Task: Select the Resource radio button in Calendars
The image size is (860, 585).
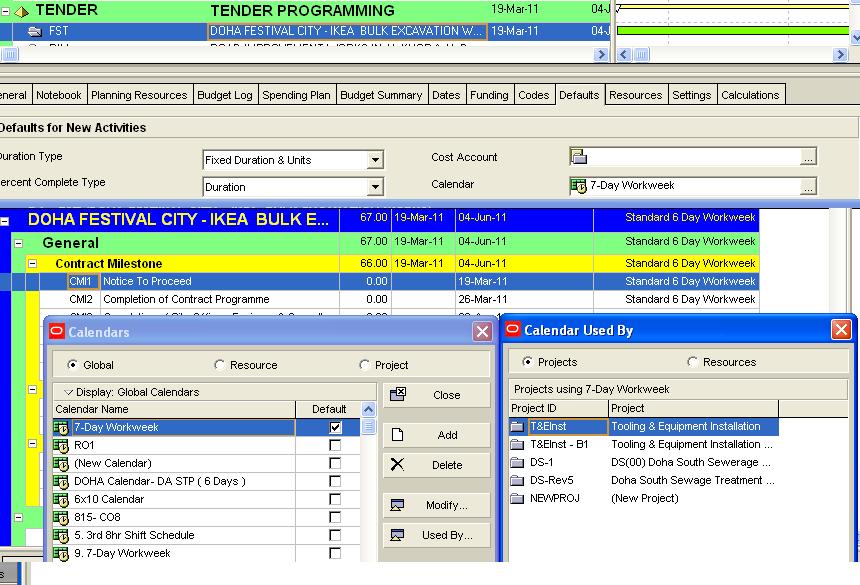Action: 219,365
